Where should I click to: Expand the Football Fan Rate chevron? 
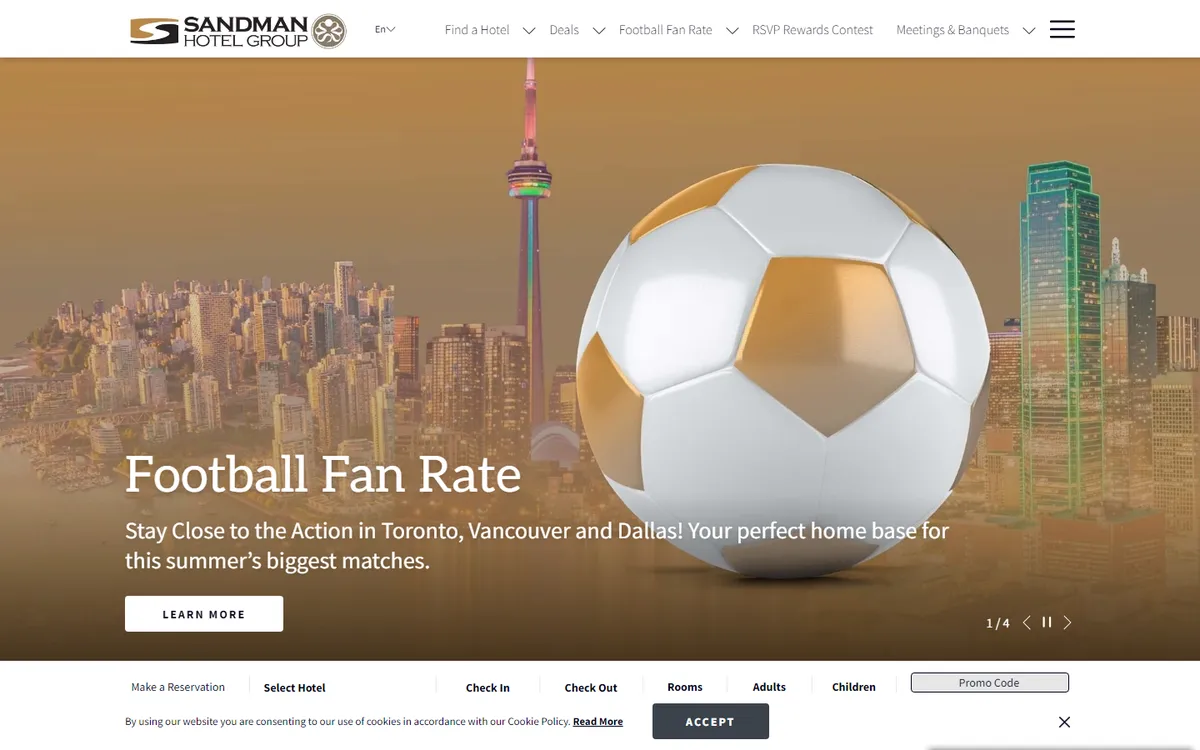[732, 30]
